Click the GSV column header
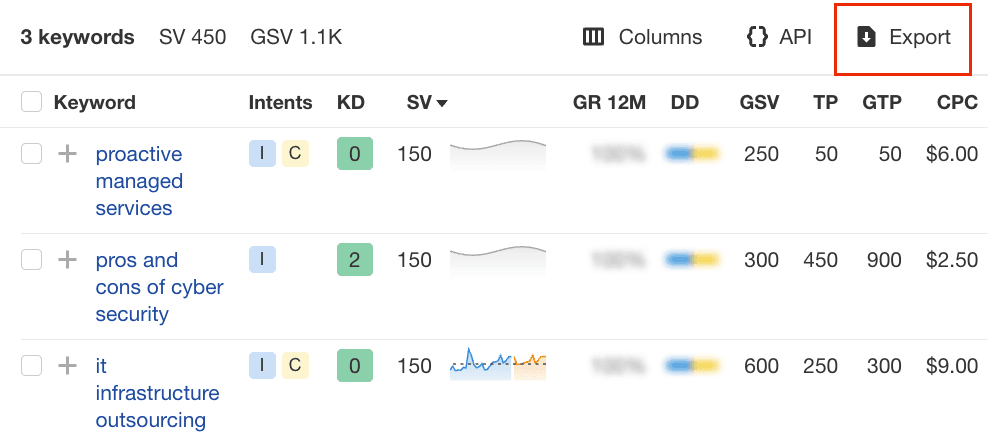Viewport: 988px width, 441px height. point(759,102)
